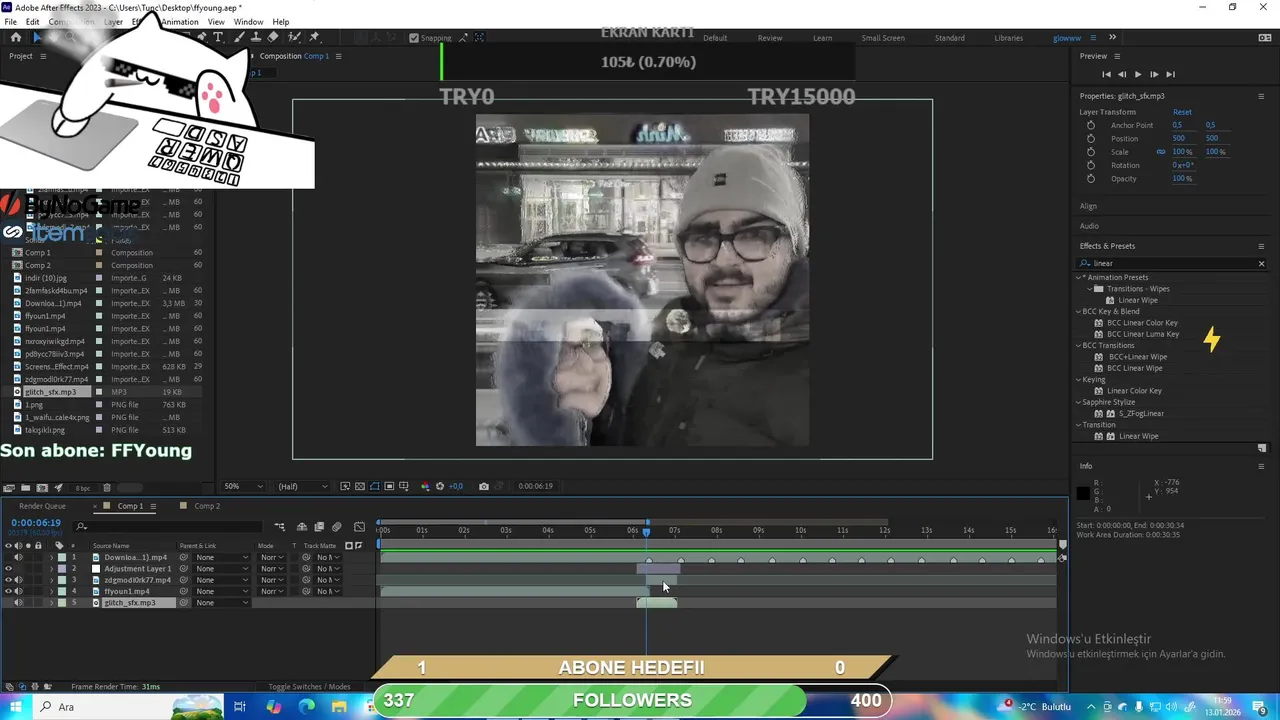The height and width of the screenshot is (720, 1280).
Task: Click Anchor Point stopwatch icon
Action: click(1091, 125)
